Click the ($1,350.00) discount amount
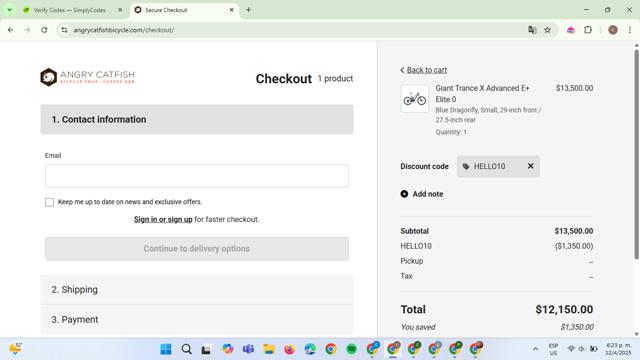 573,246
